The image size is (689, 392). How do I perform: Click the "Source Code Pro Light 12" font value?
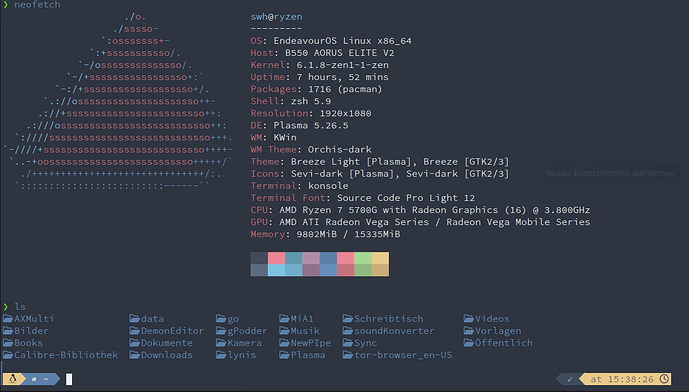pos(406,198)
